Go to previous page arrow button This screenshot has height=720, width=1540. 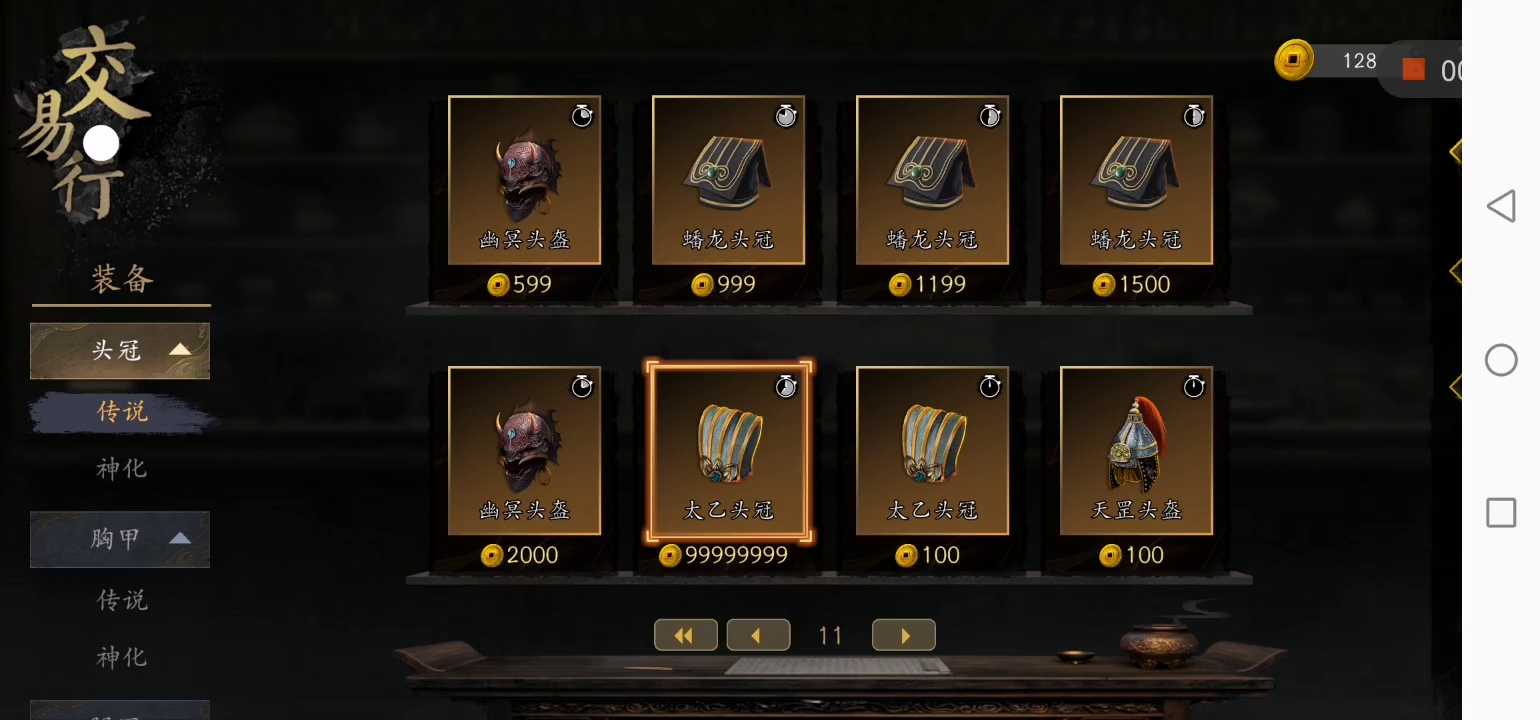(x=758, y=635)
